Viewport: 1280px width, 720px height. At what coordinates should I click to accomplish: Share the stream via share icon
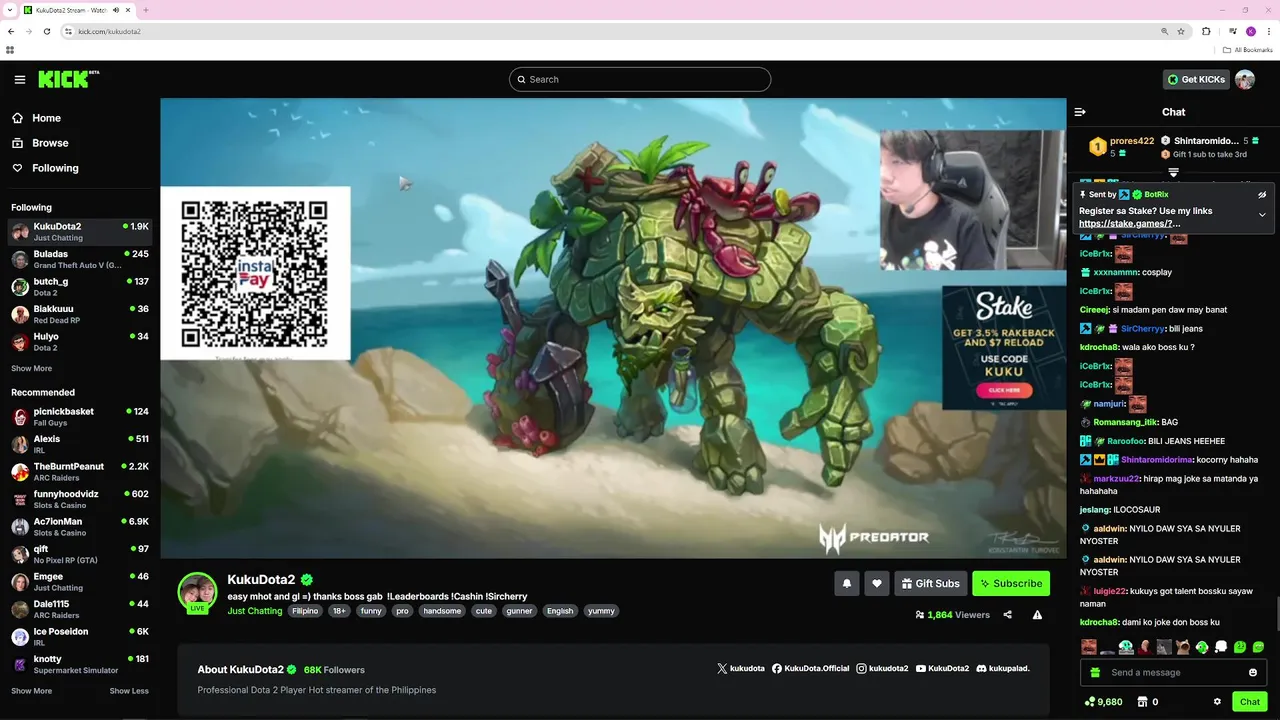pos(1007,615)
